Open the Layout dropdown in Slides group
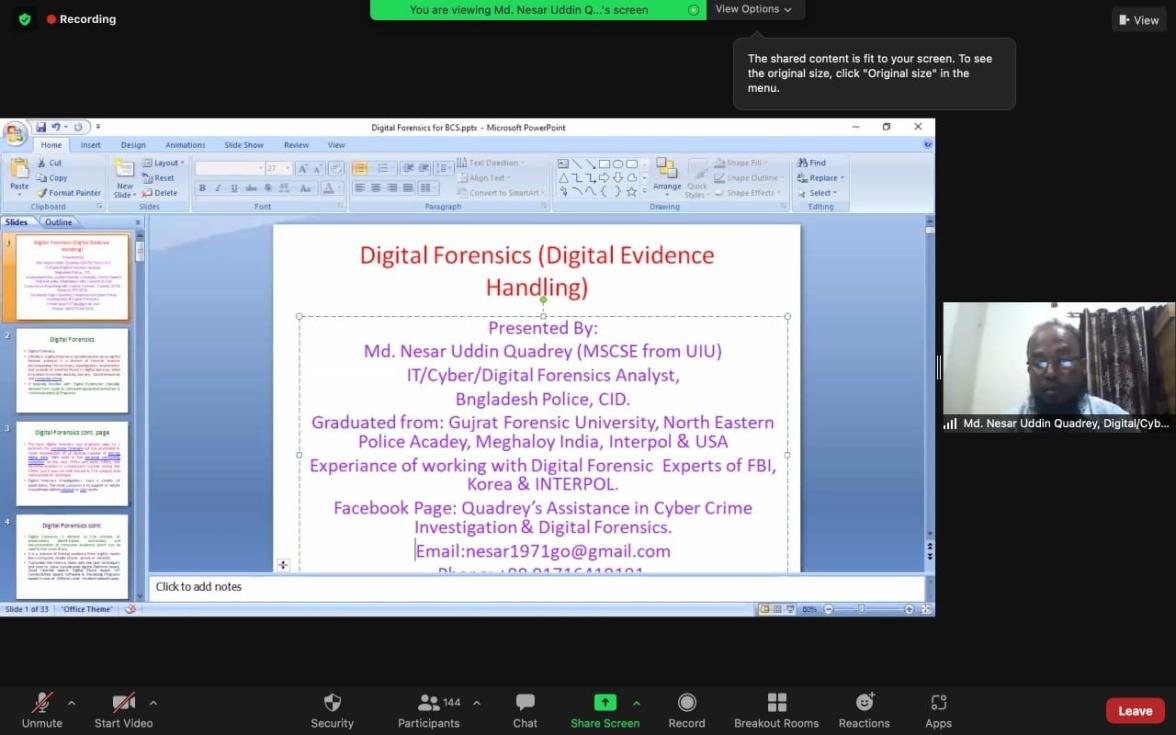1176x735 pixels. click(x=164, y=163)
